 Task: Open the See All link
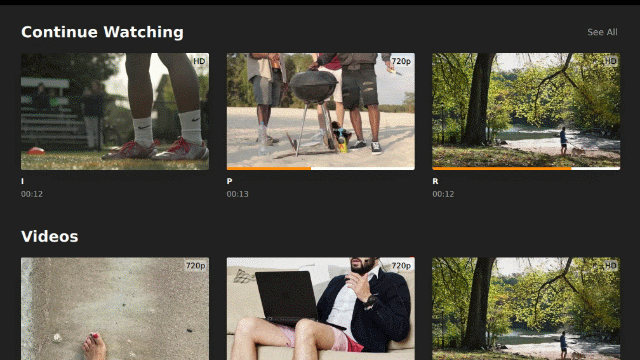(x=602, y=32)
